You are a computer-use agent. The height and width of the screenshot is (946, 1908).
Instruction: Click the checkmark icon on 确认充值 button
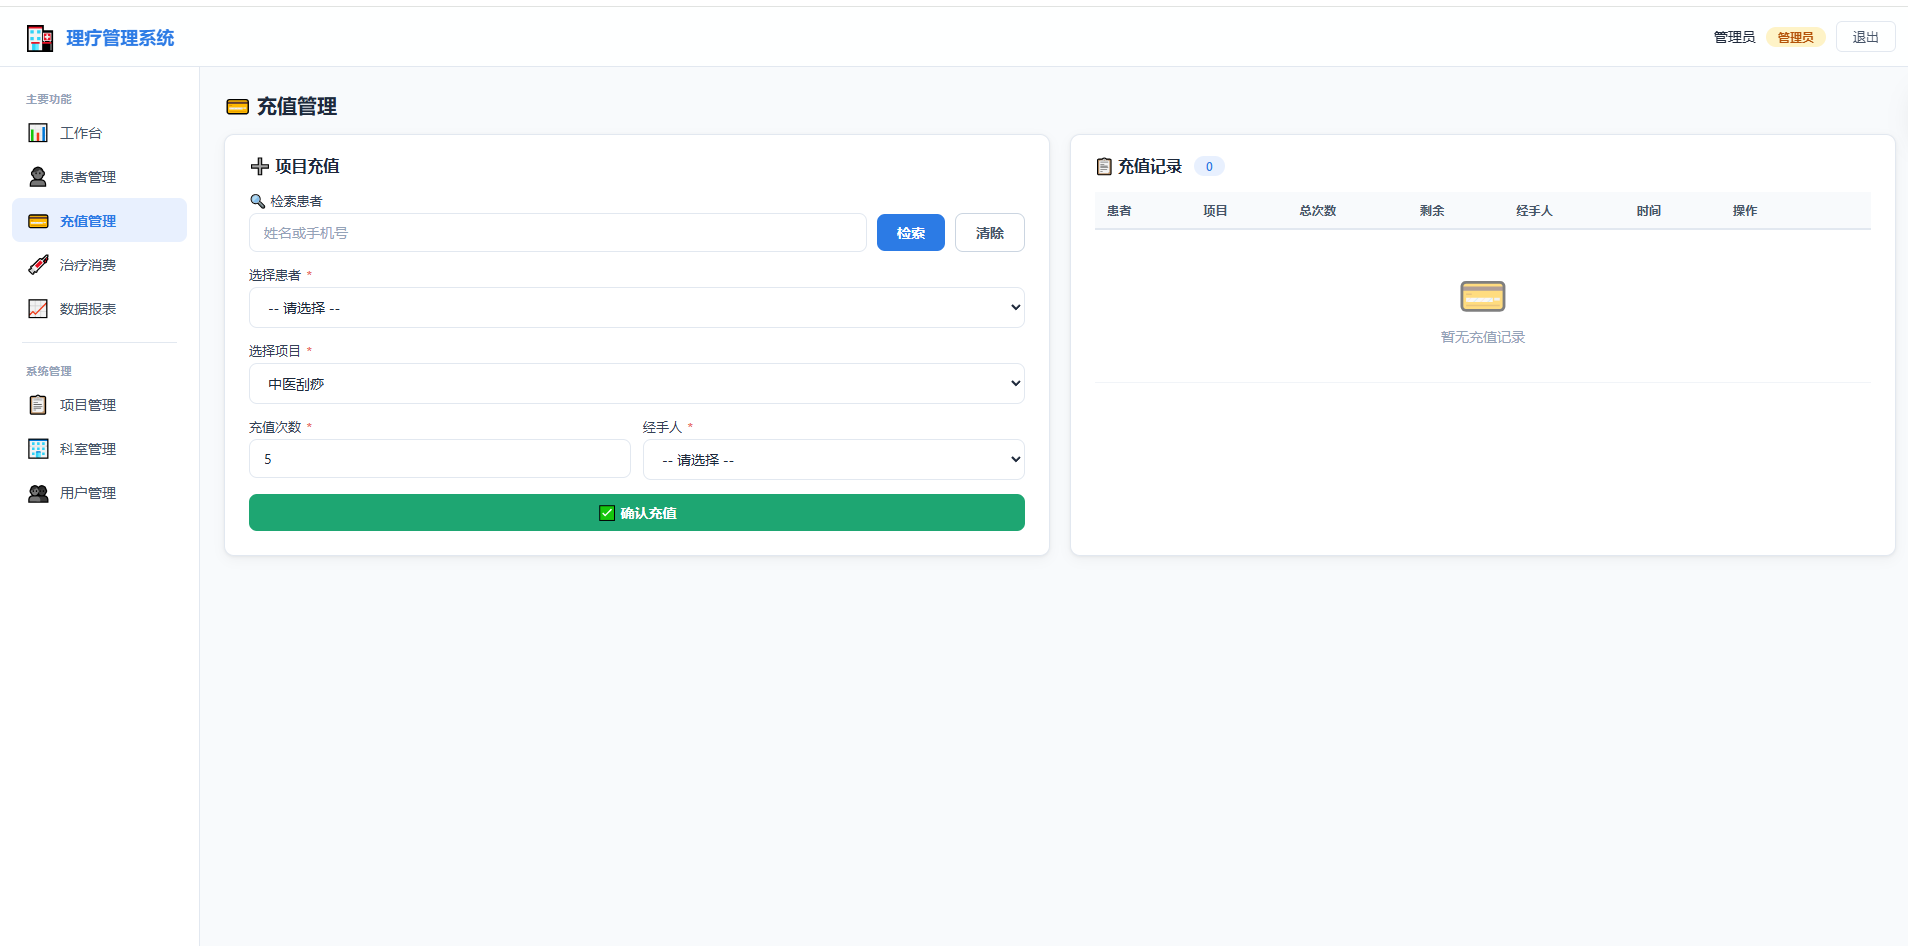tap(607, 513)
